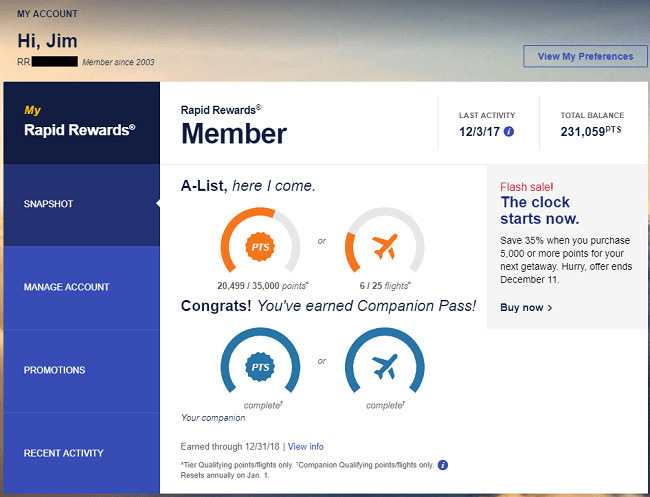Open the Snapshot tab
650x497 pixels.
tap(80, 204)
